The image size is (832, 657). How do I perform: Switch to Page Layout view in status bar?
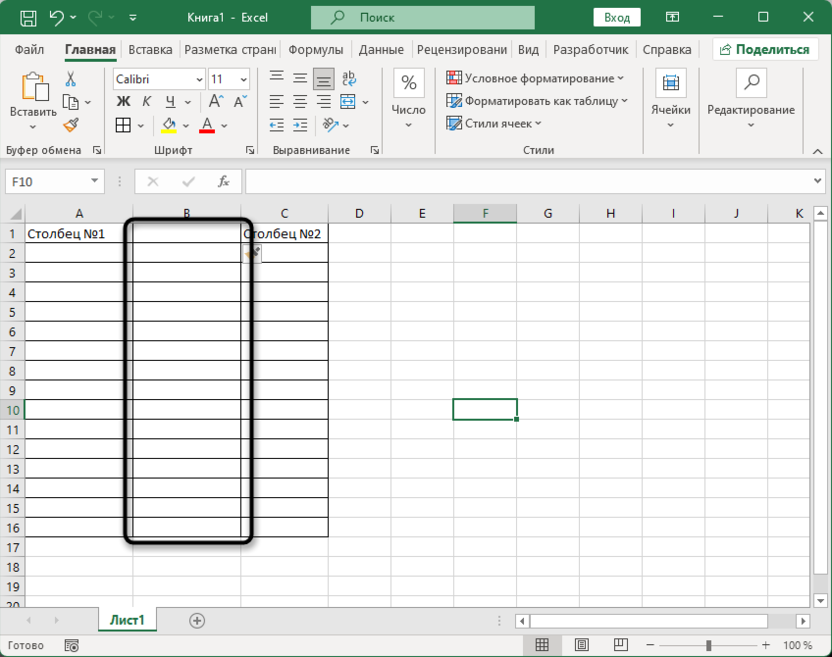(x=580, y=645)
